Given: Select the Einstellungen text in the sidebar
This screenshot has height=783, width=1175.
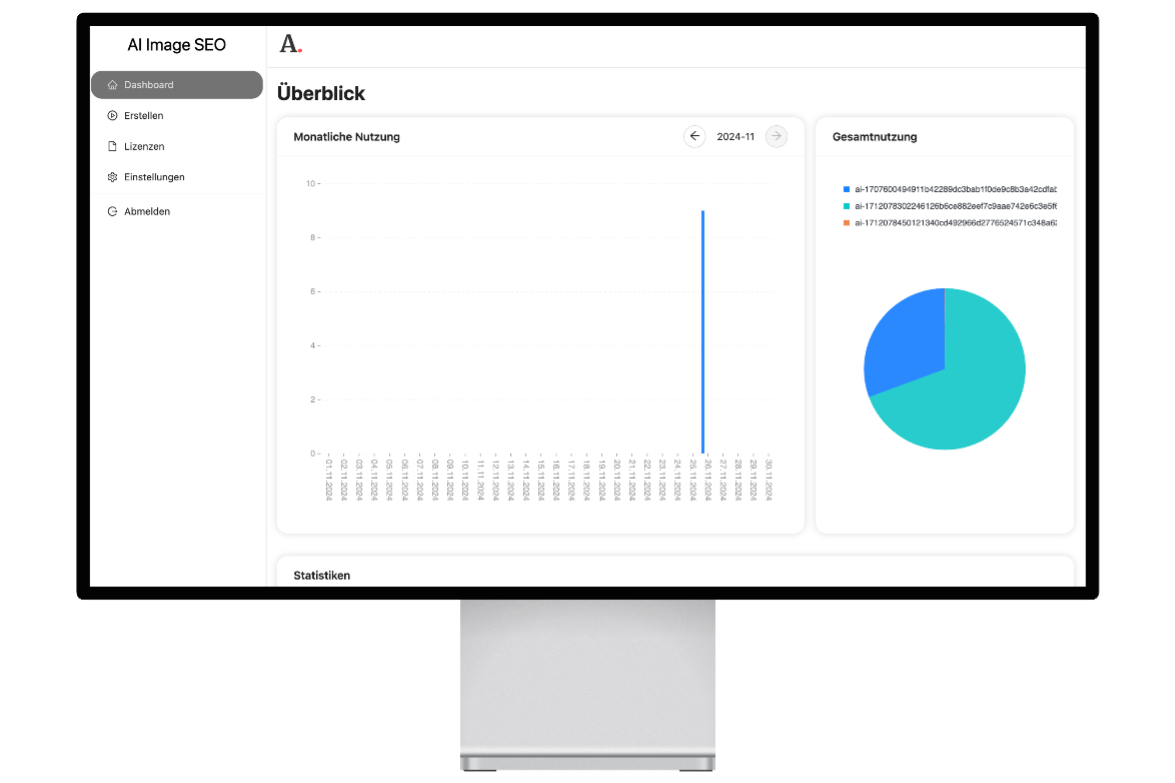Looking at the screenshot, I should point(154,177).
